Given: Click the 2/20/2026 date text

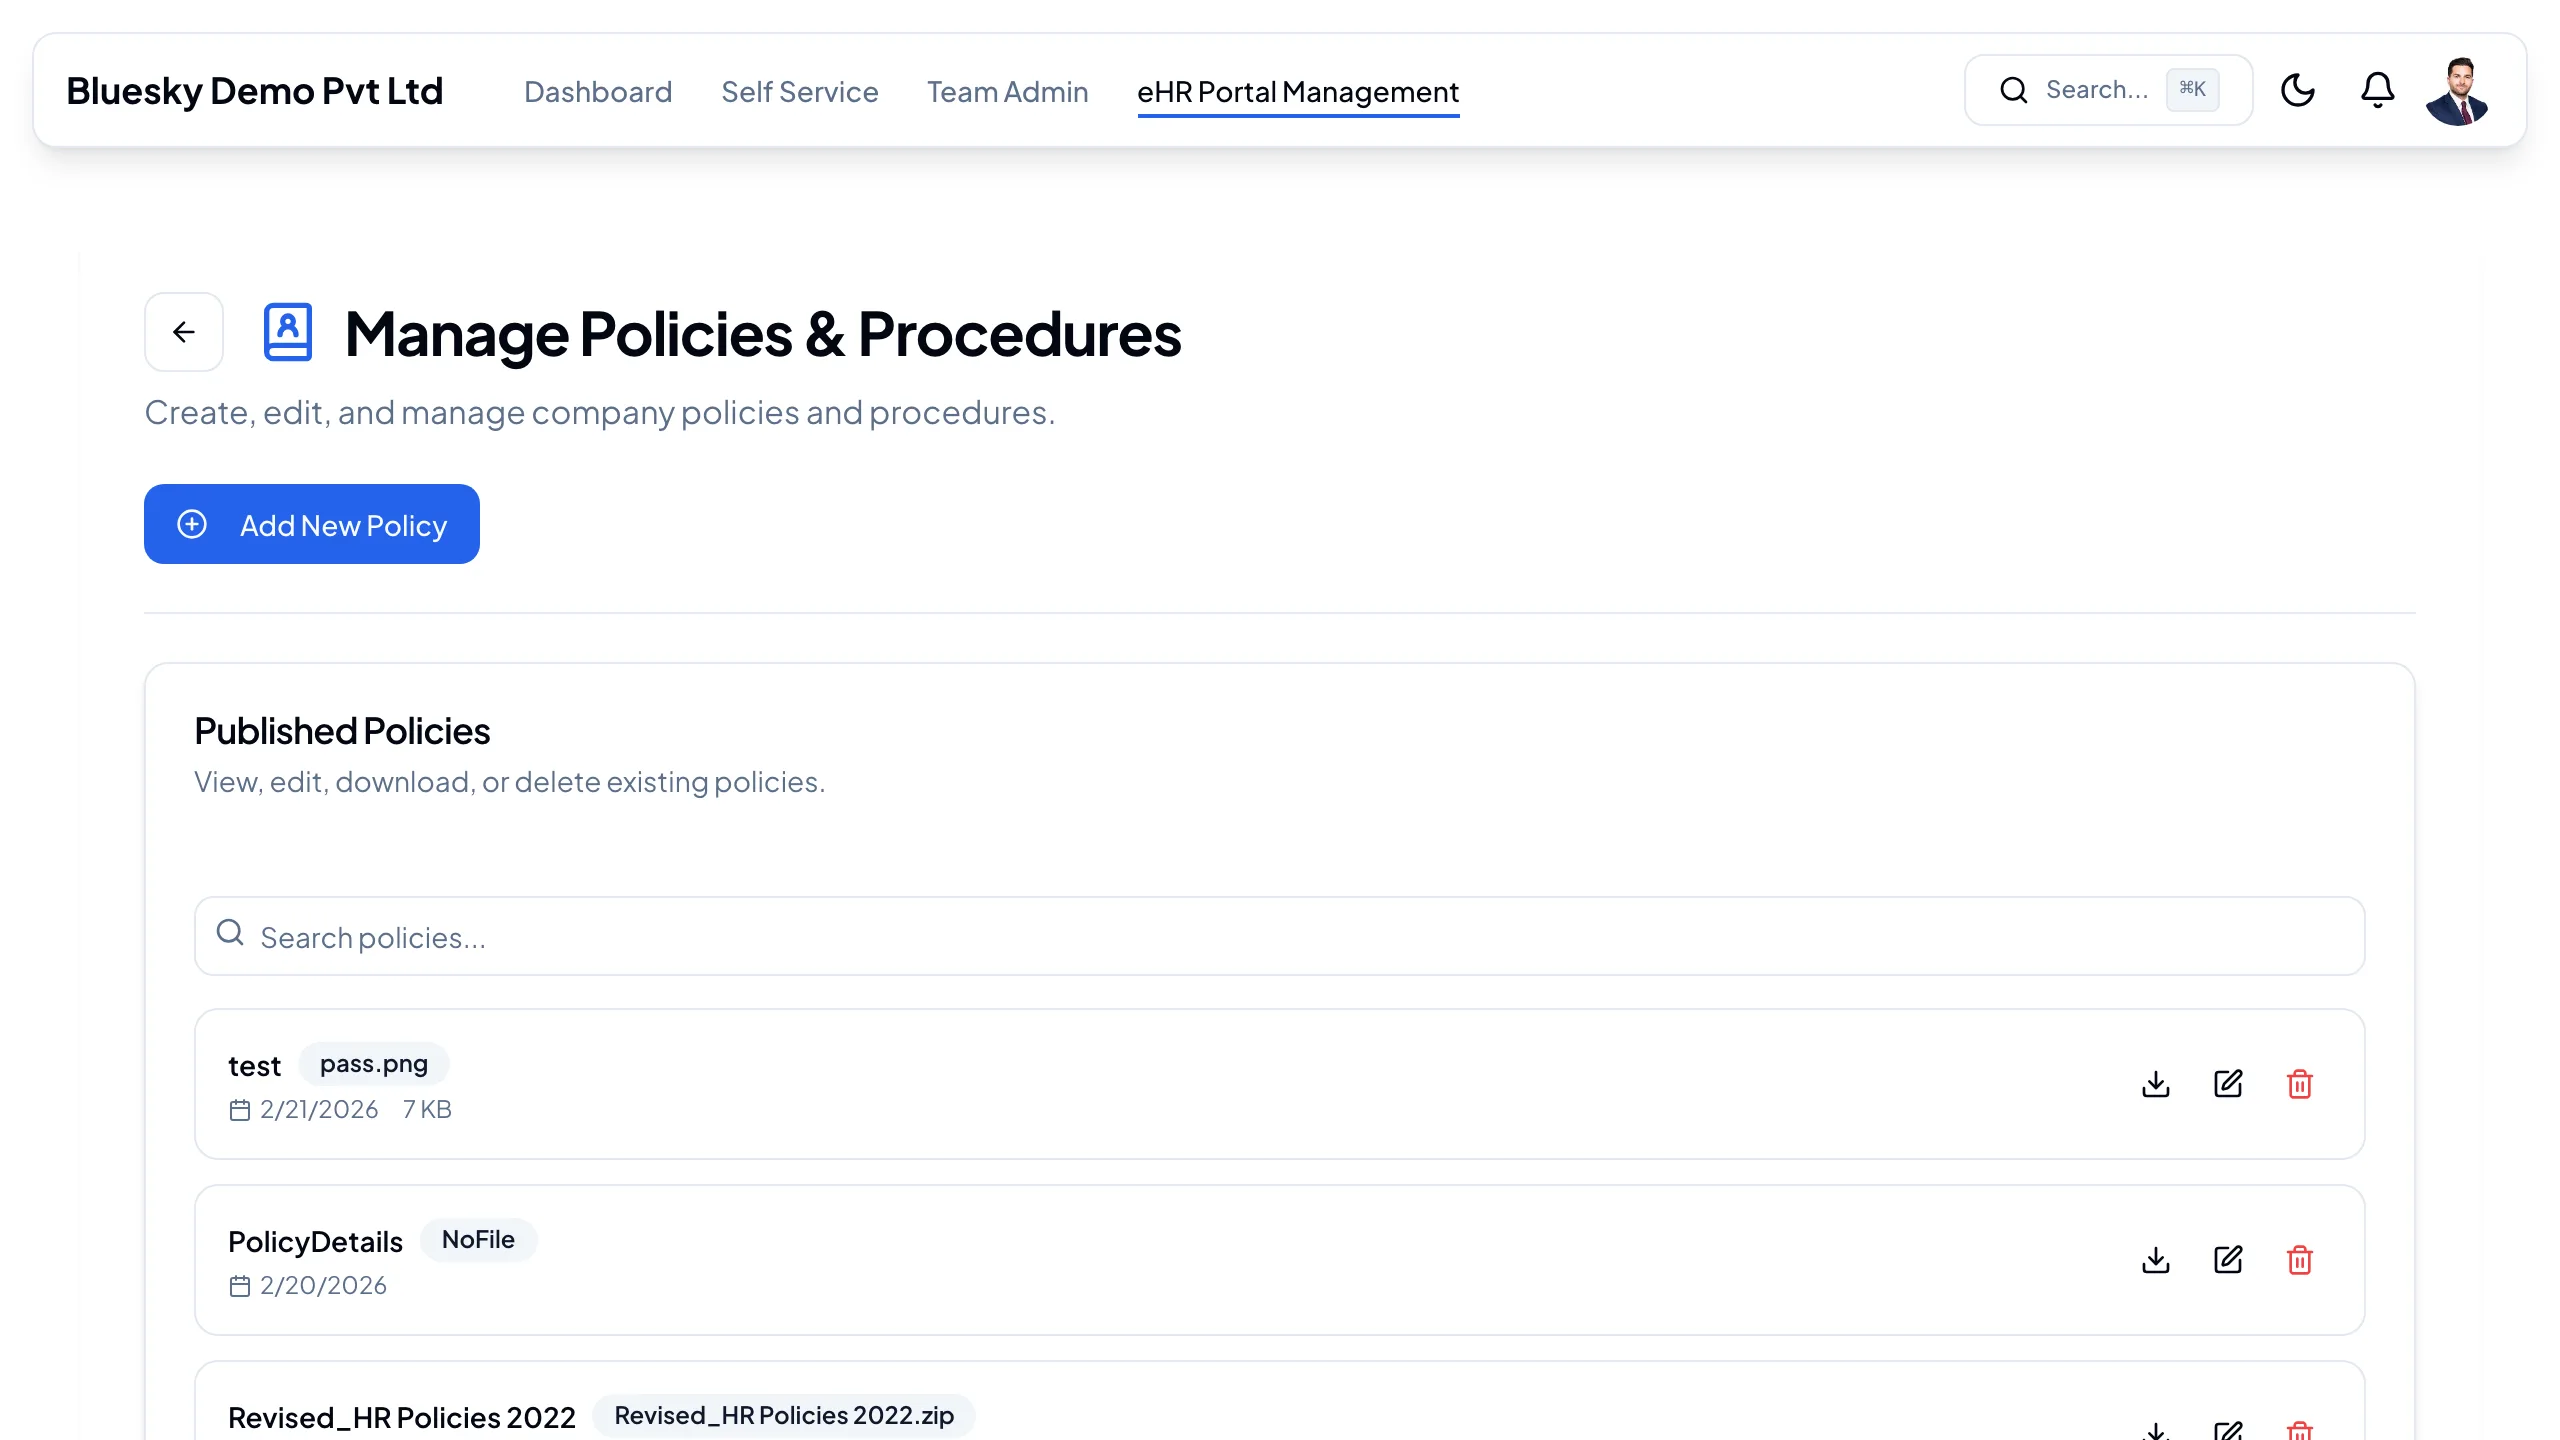Looking at the screenshot, I should [x=323, y=1286].
